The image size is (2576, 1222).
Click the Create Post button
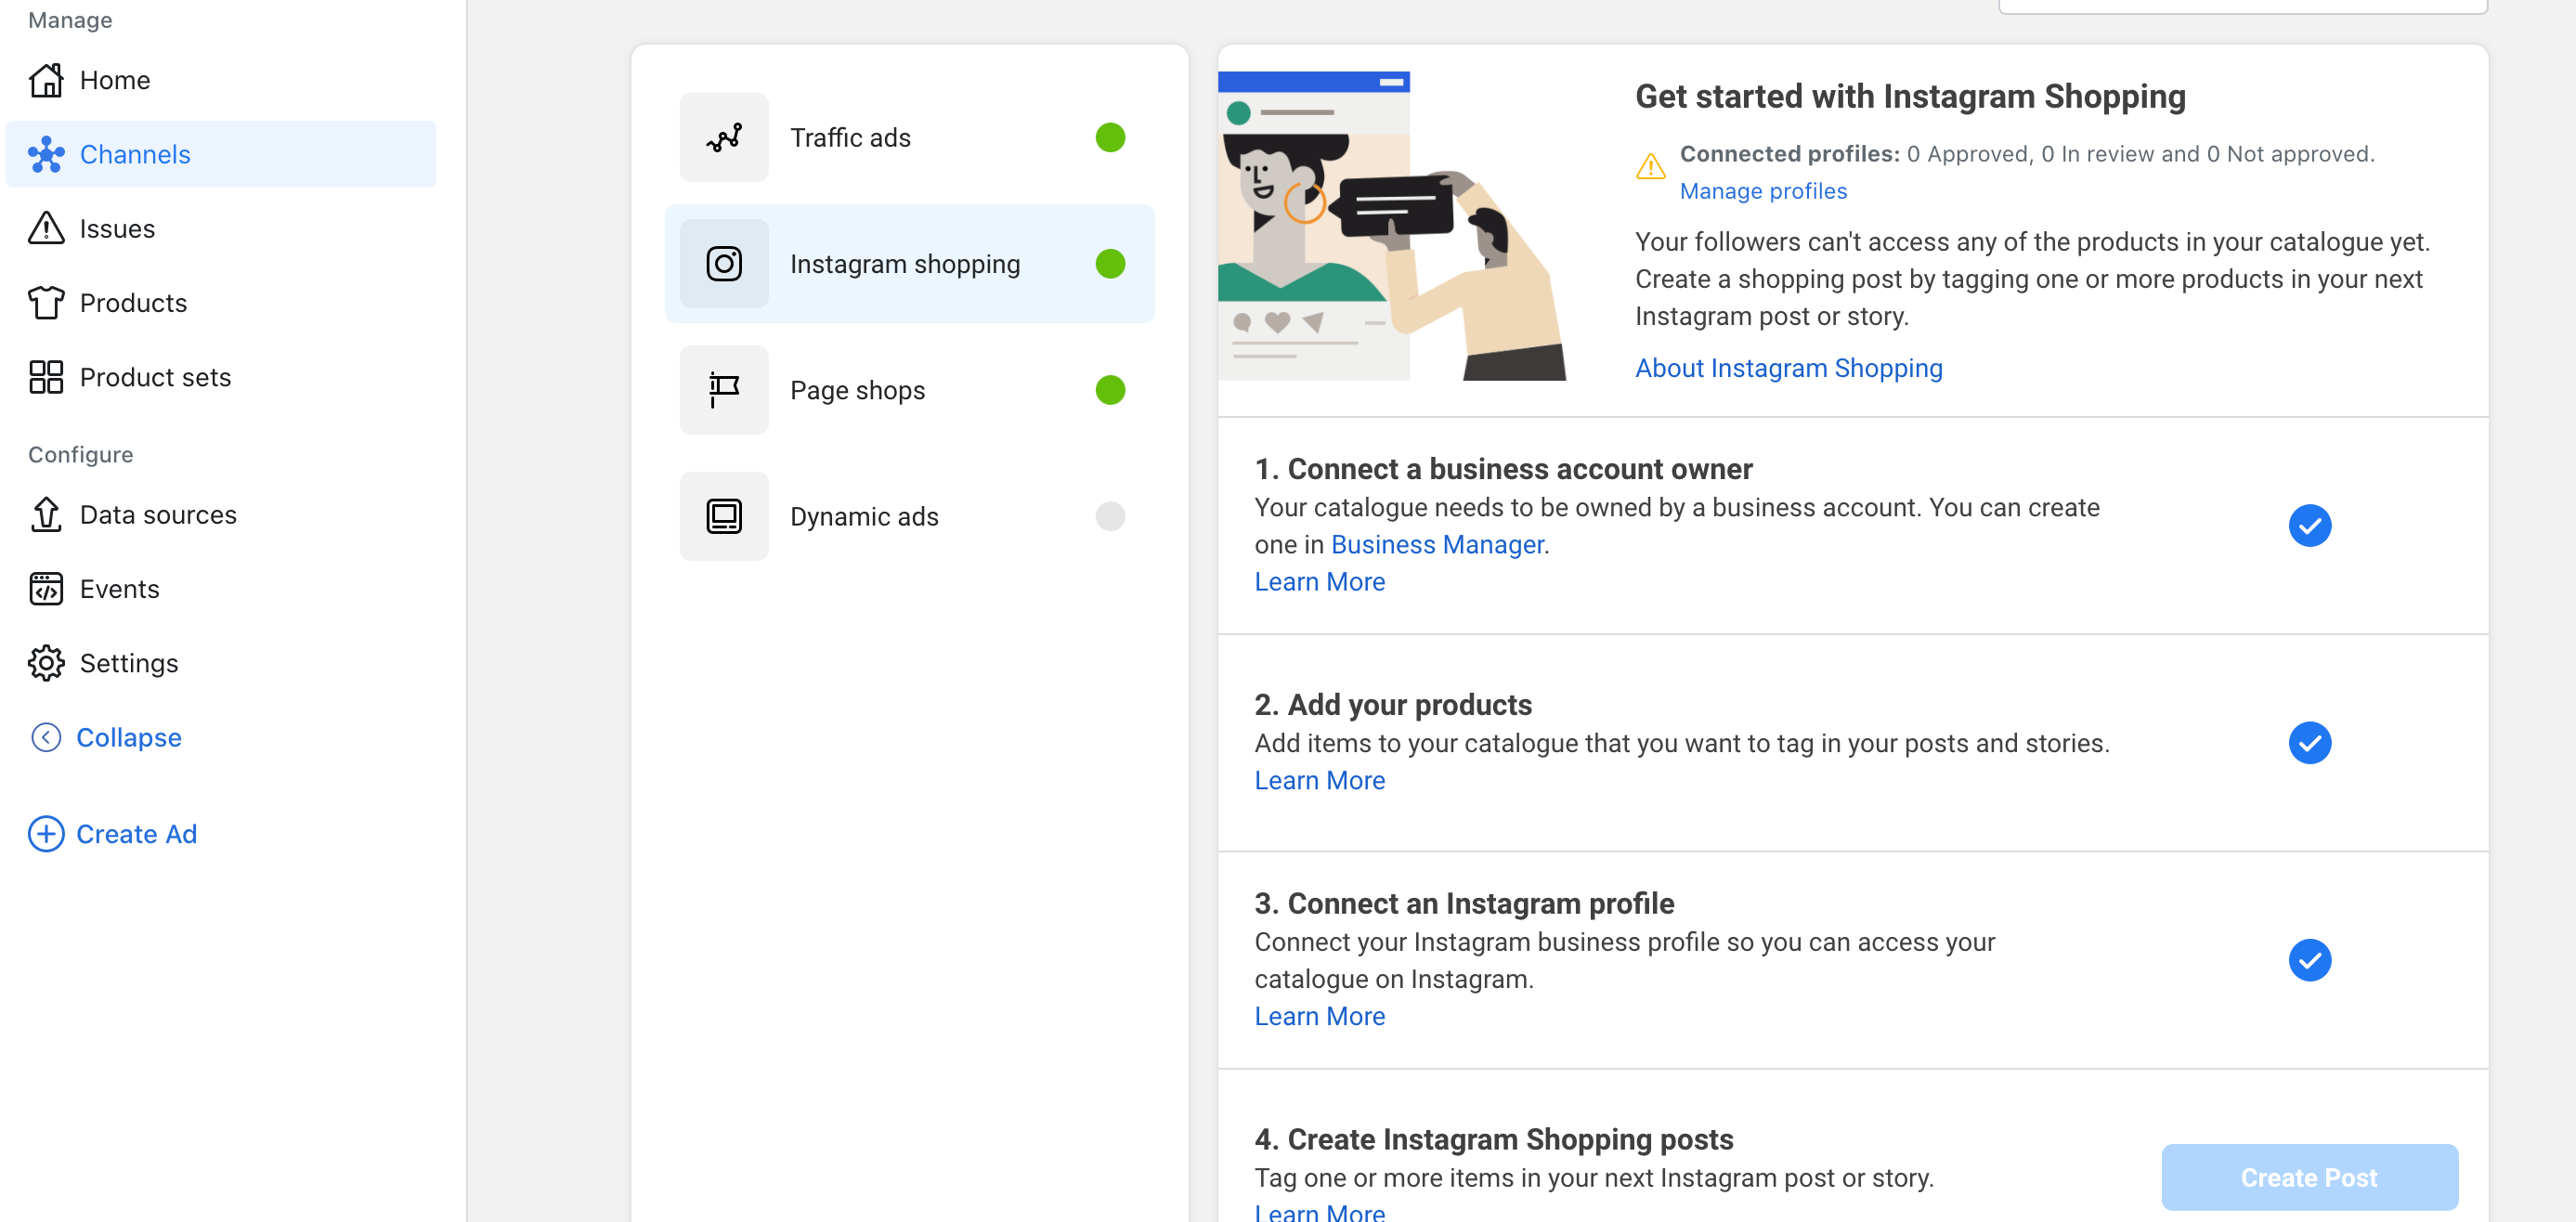click(x=2309, y=1177)
